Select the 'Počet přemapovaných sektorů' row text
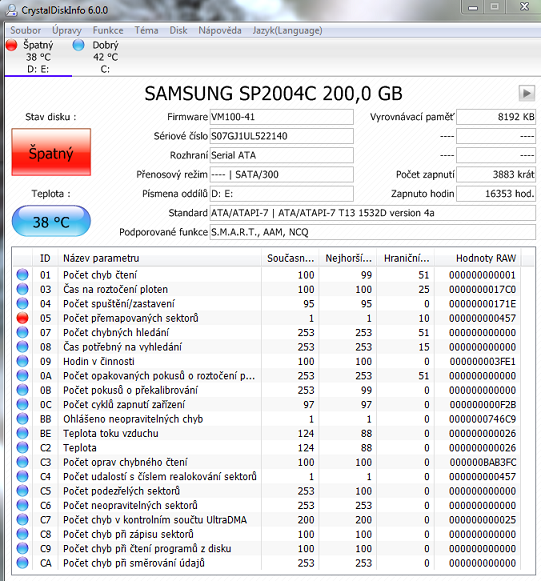Image resolution: width=541 pixels, height=581 pixels. (131, 318)
